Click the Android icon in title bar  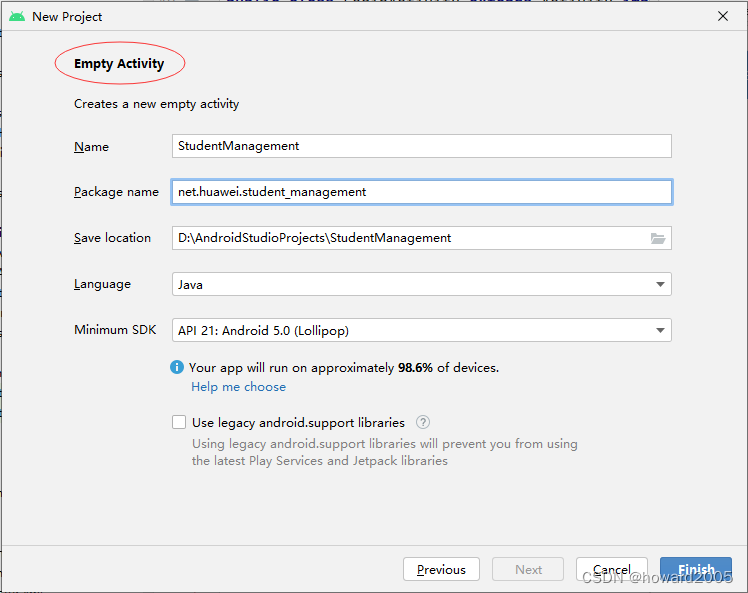17,16
